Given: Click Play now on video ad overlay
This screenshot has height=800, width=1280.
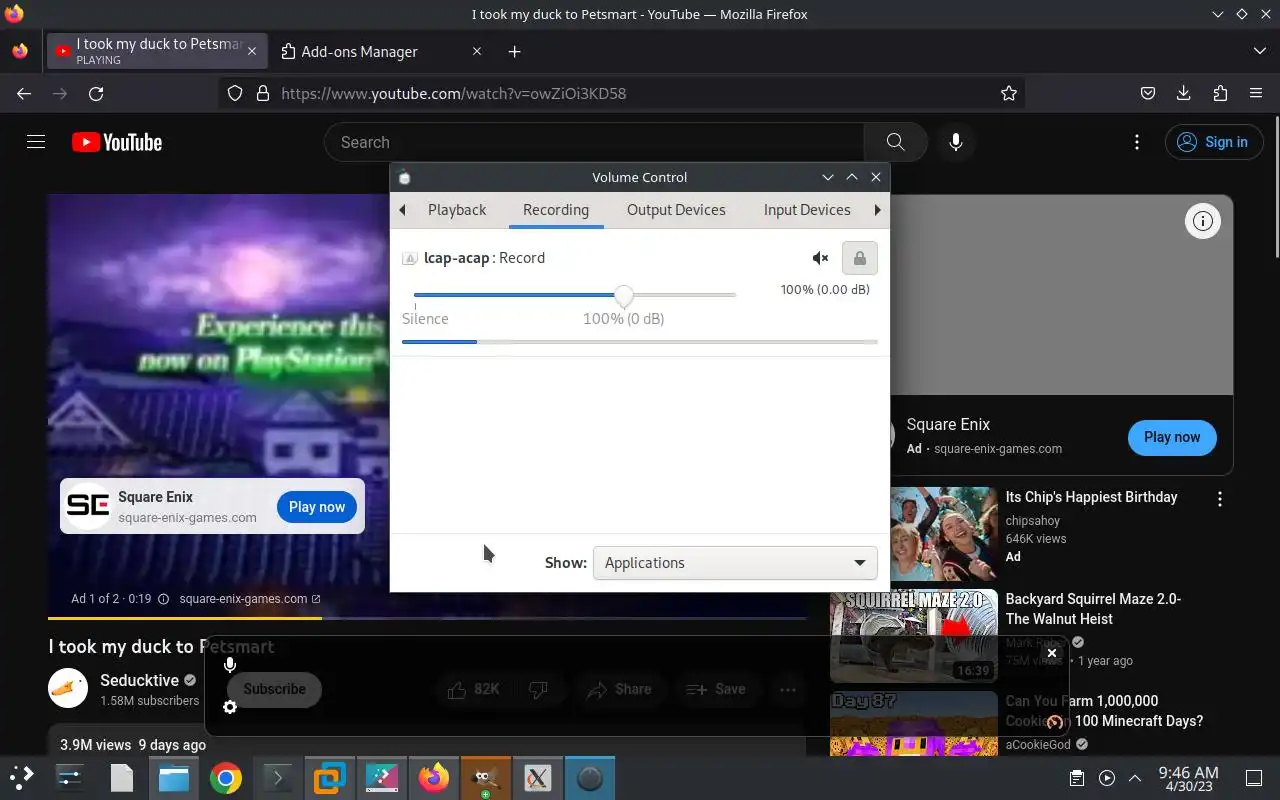Looking at the screenshot, I should point(317,507).
